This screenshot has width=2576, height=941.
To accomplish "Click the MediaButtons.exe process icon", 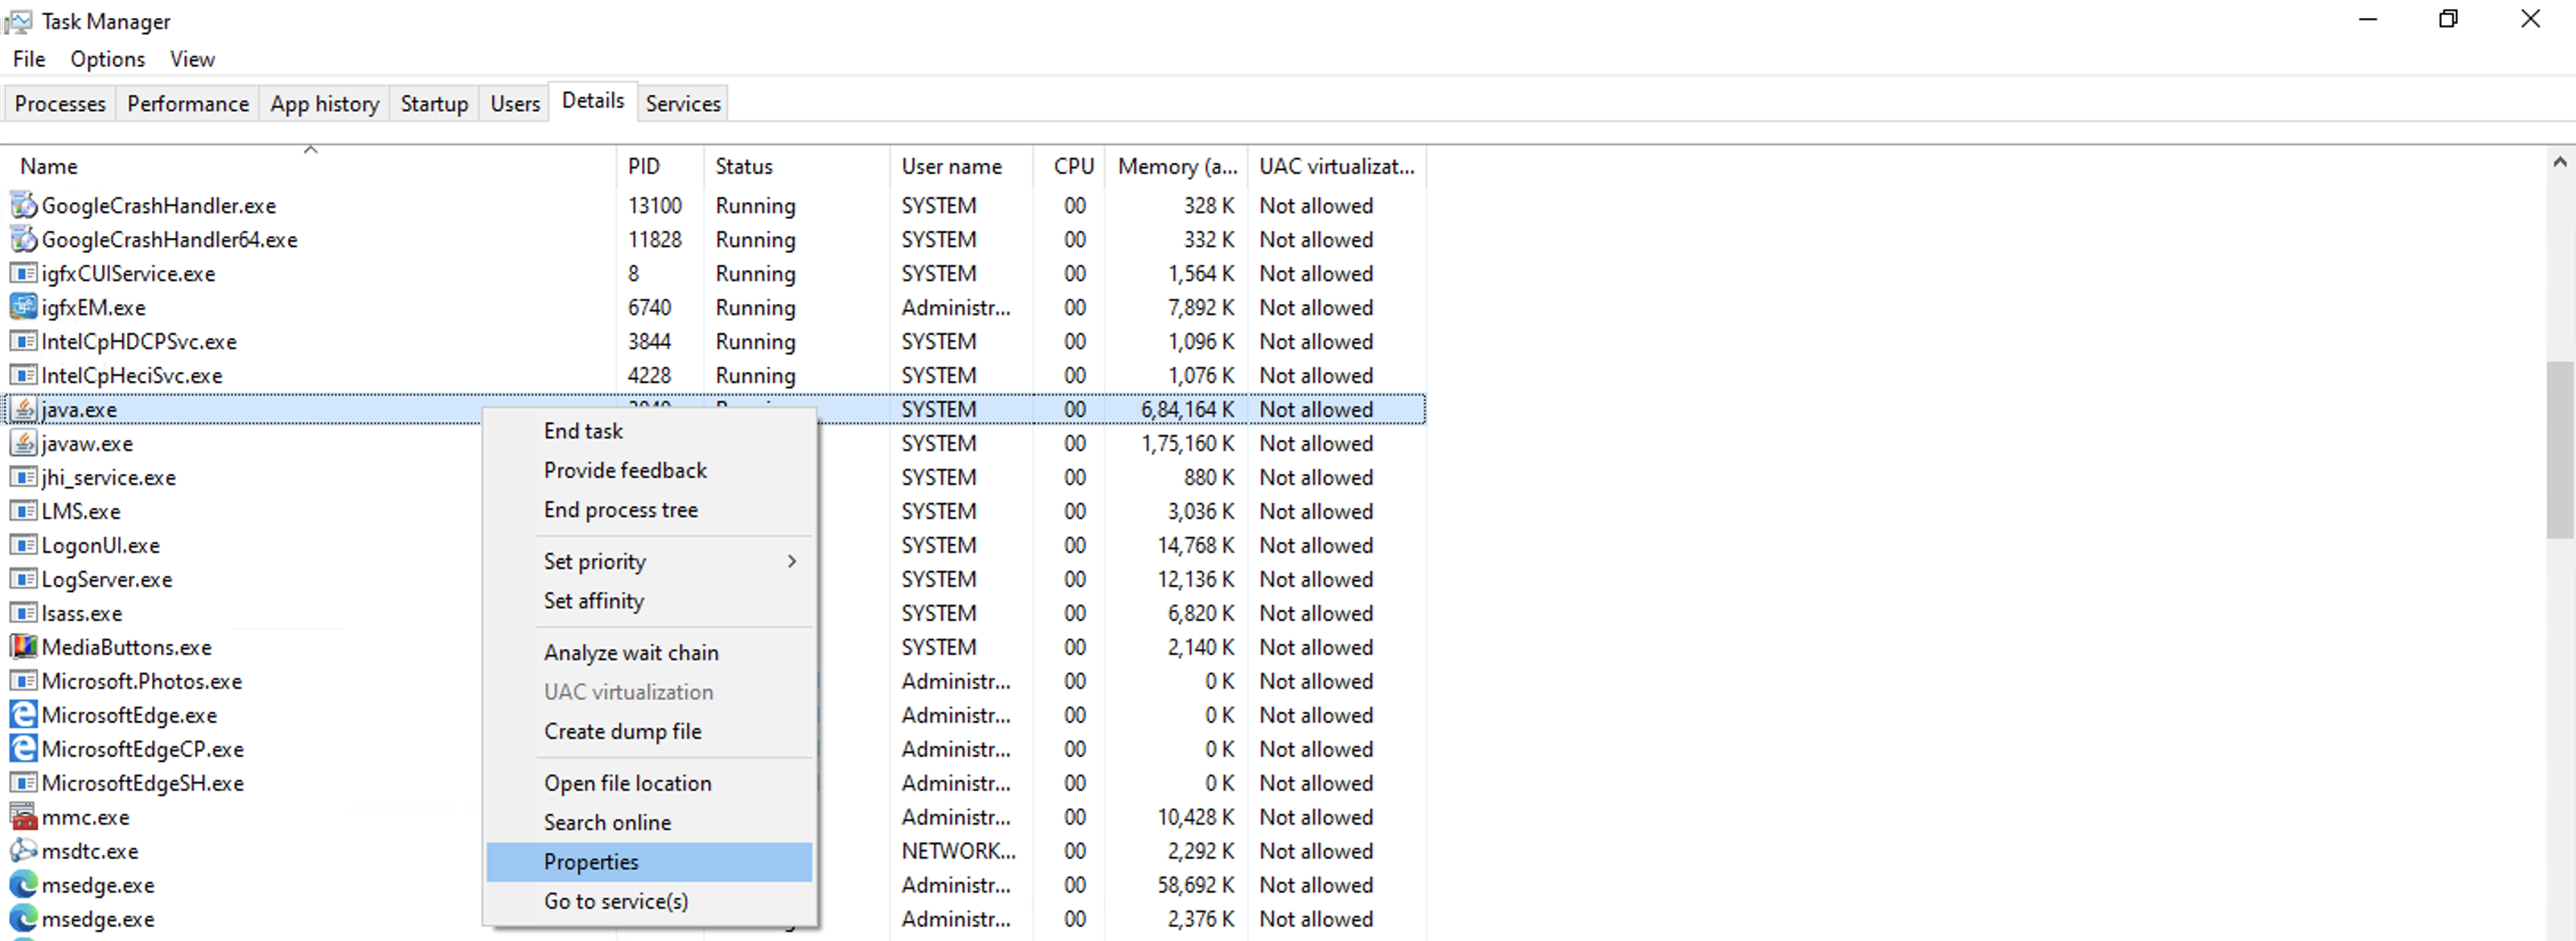I will (x=23, y=648).
